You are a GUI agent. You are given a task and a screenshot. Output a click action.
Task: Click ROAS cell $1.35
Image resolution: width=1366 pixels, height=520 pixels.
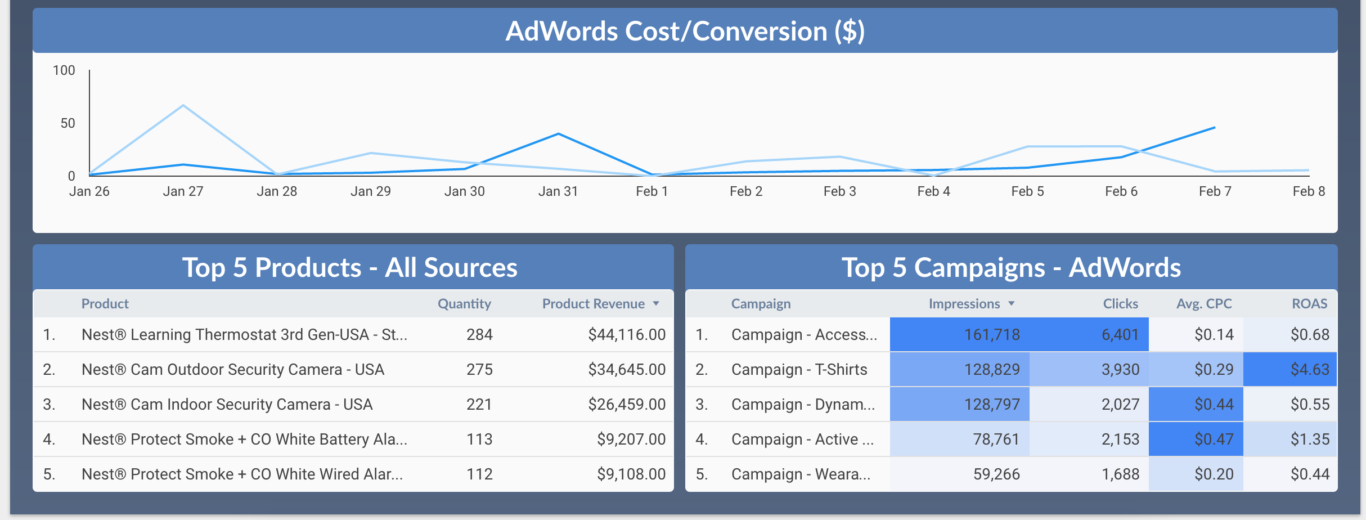coord(1291,439)
